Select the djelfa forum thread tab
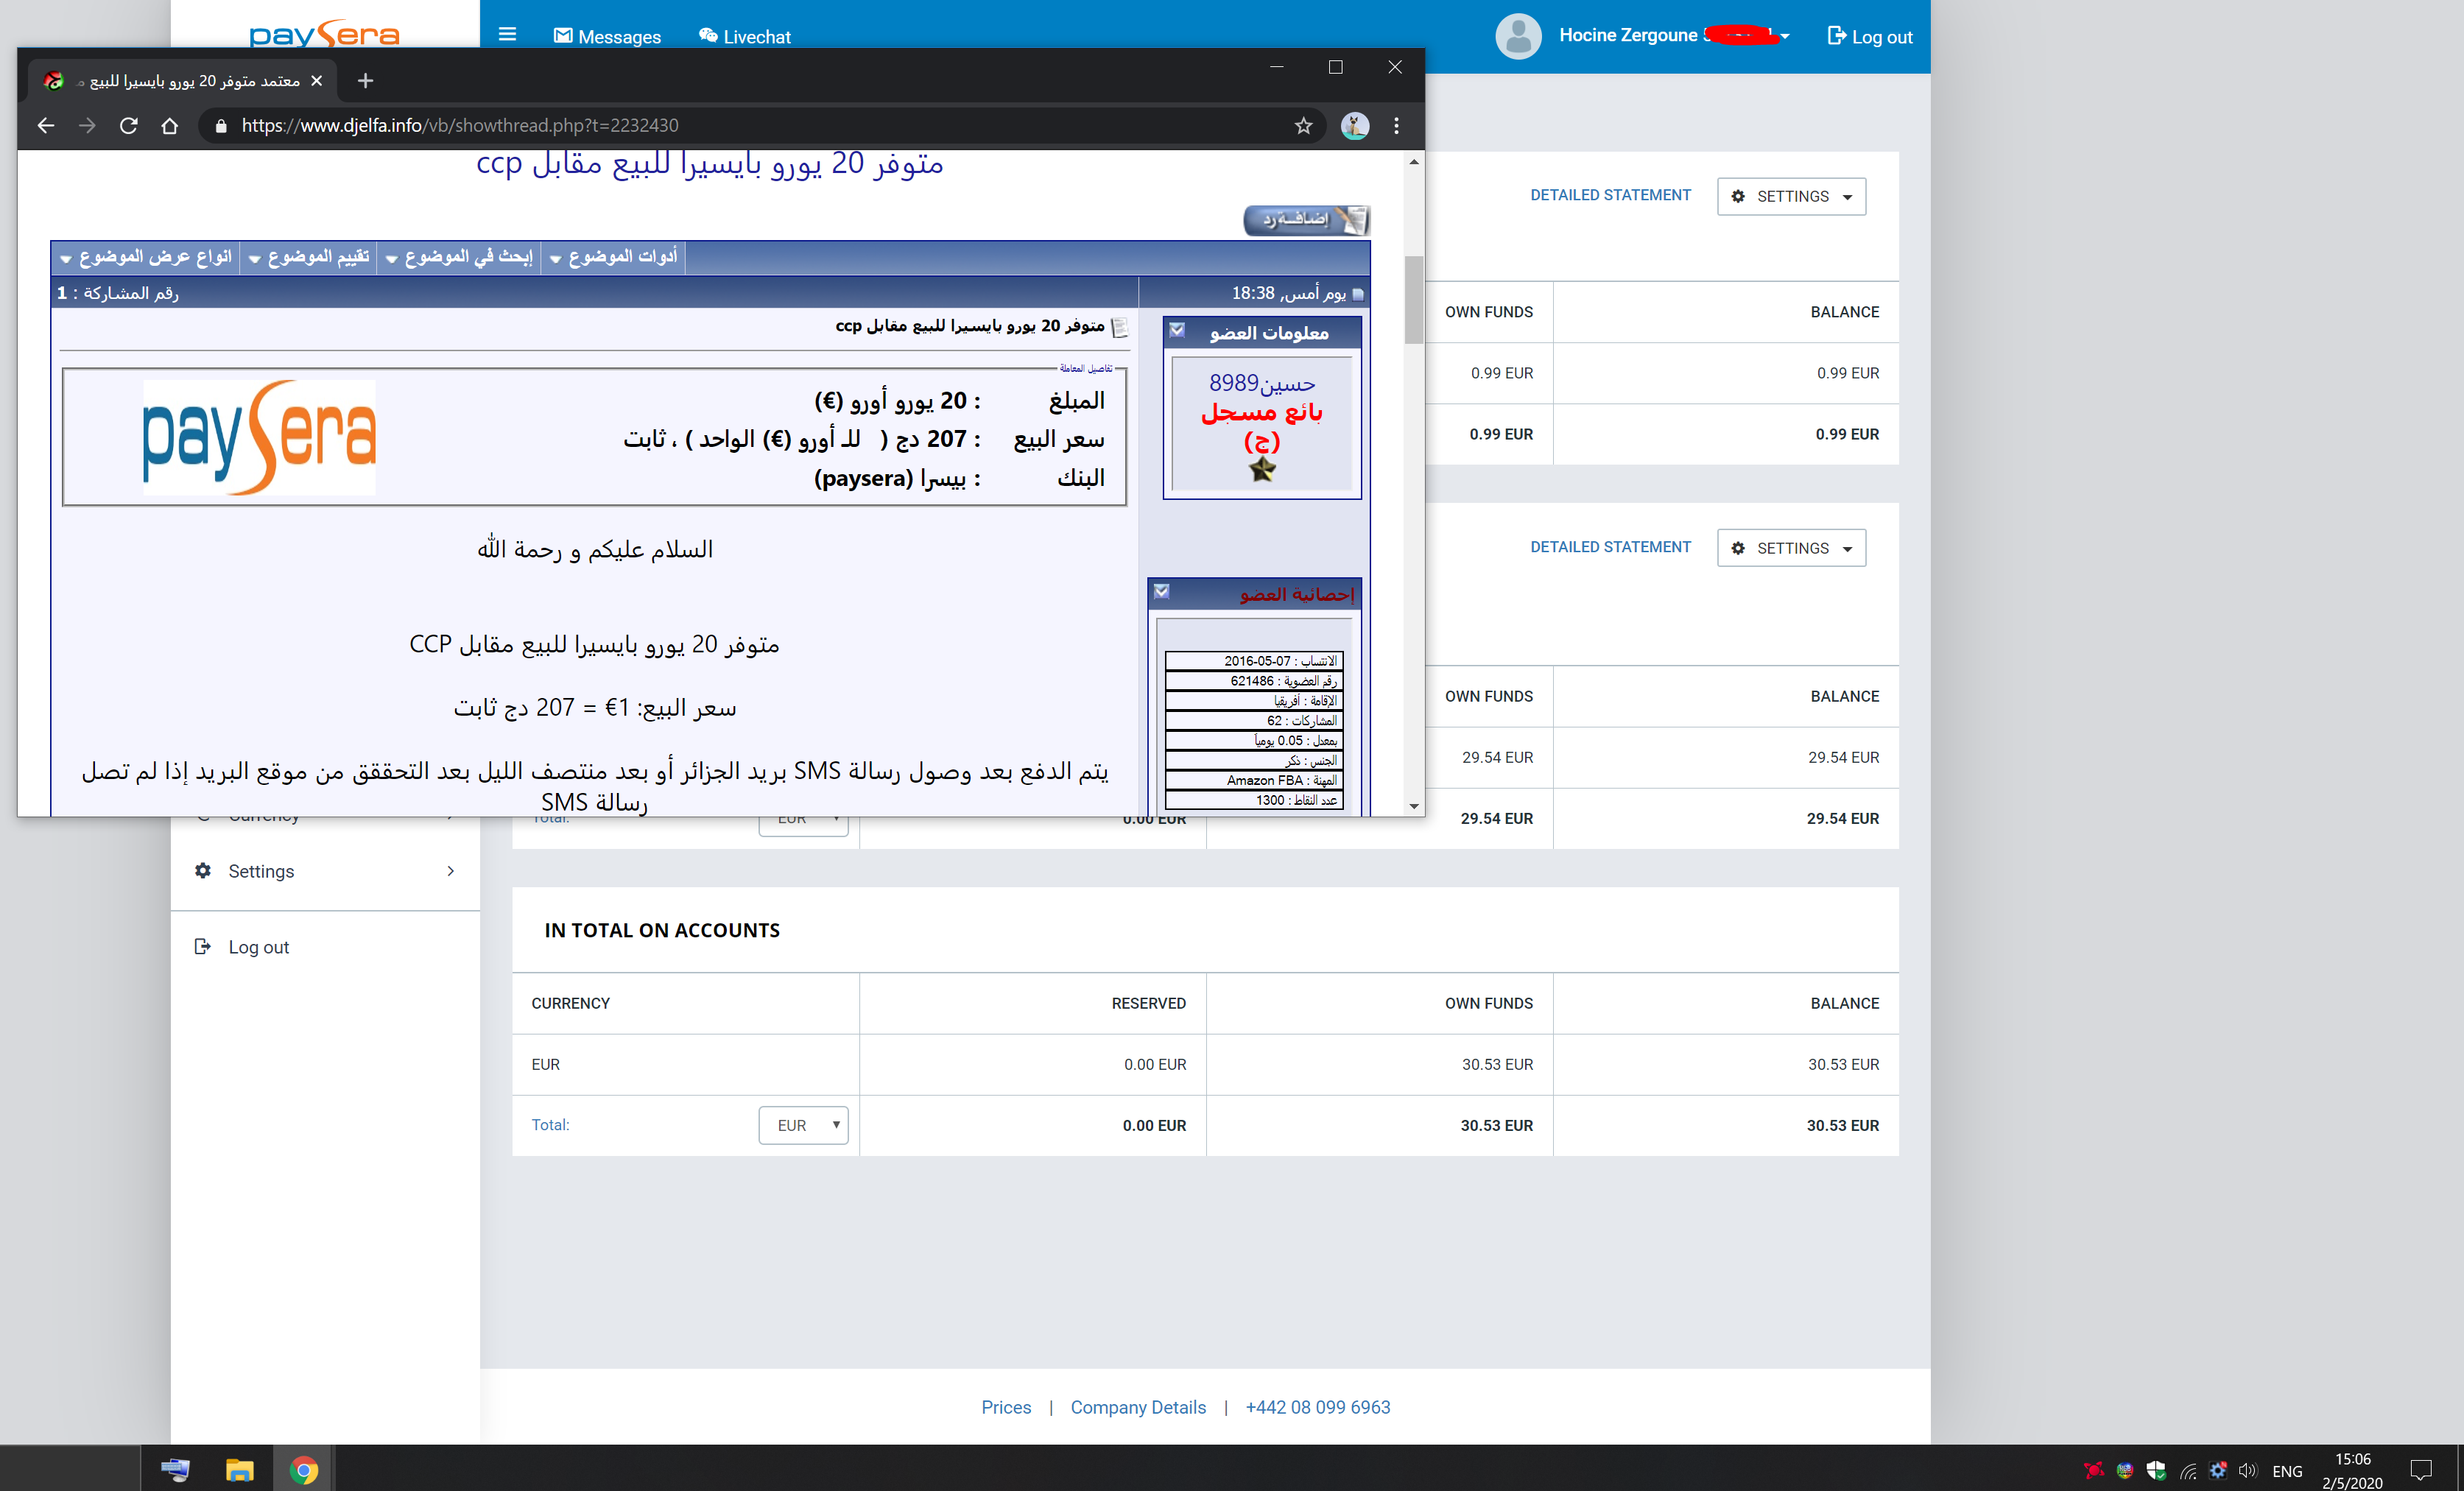 pos(182,81)
